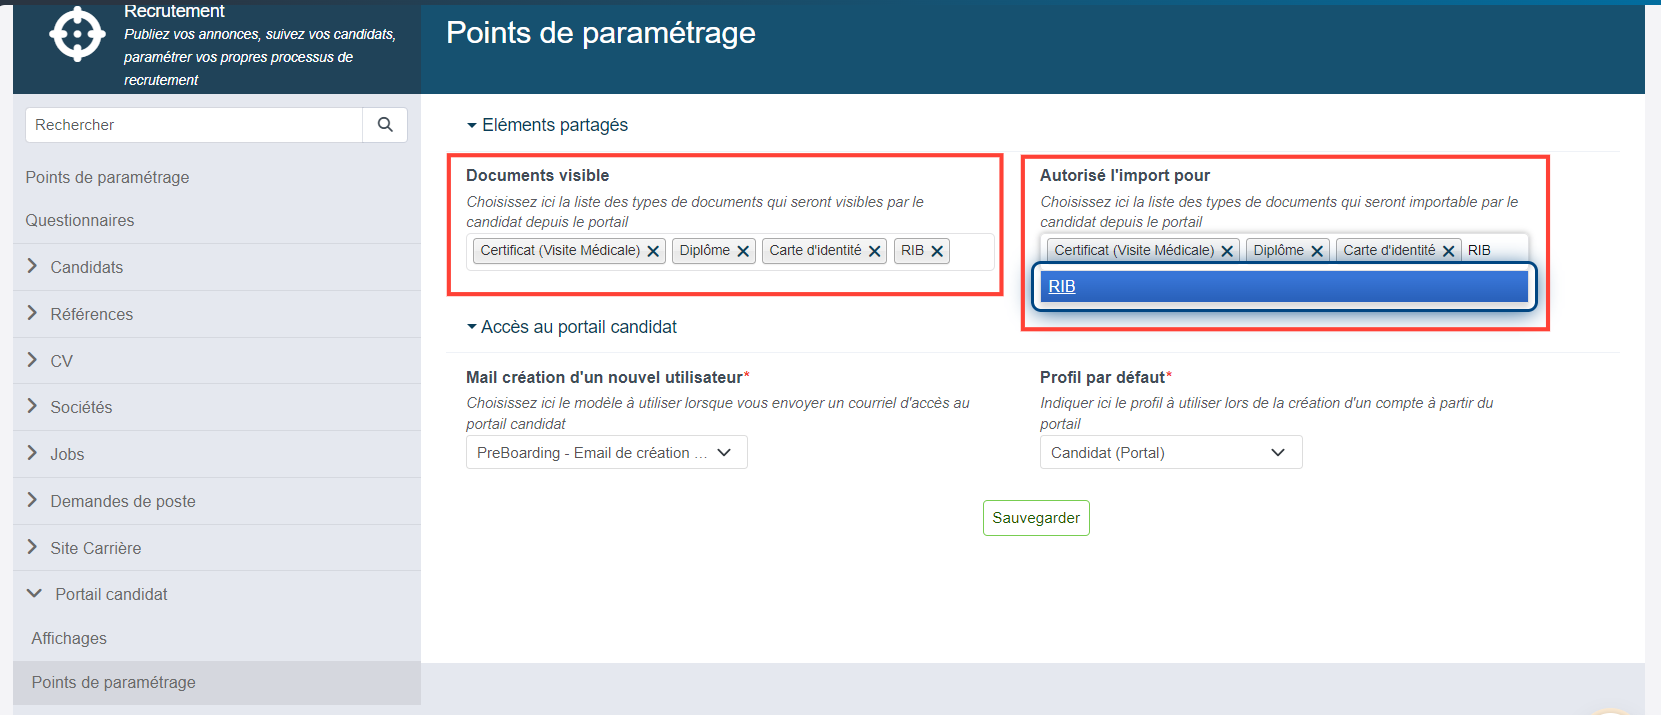Open the Affichages submenu item

coord(69,638)
